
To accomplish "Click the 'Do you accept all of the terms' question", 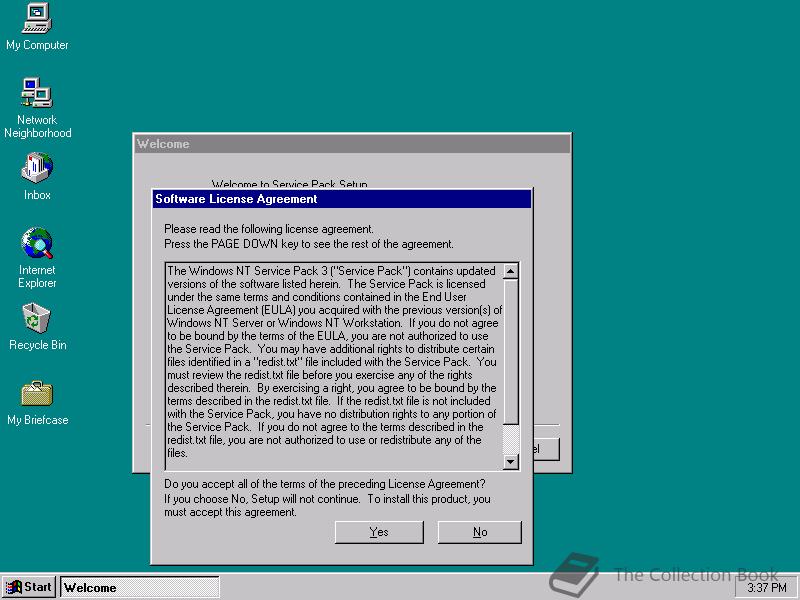I will coord(324,484).
